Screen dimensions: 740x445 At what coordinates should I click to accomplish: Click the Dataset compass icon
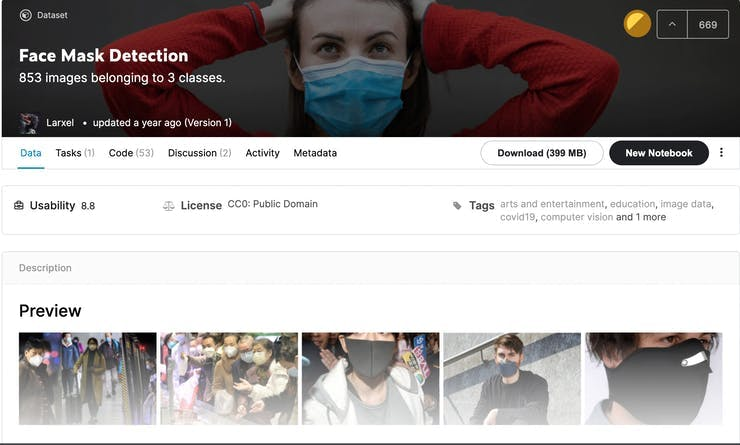(x=25, y=15)
